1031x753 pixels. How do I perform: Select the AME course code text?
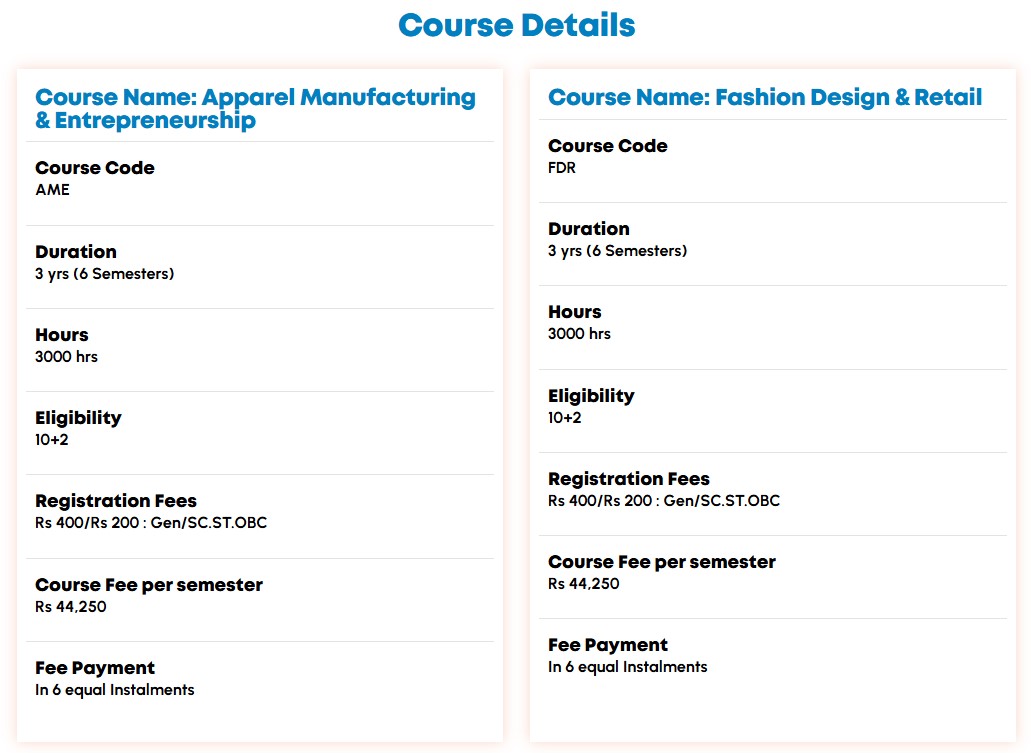[x=52, y=189]
